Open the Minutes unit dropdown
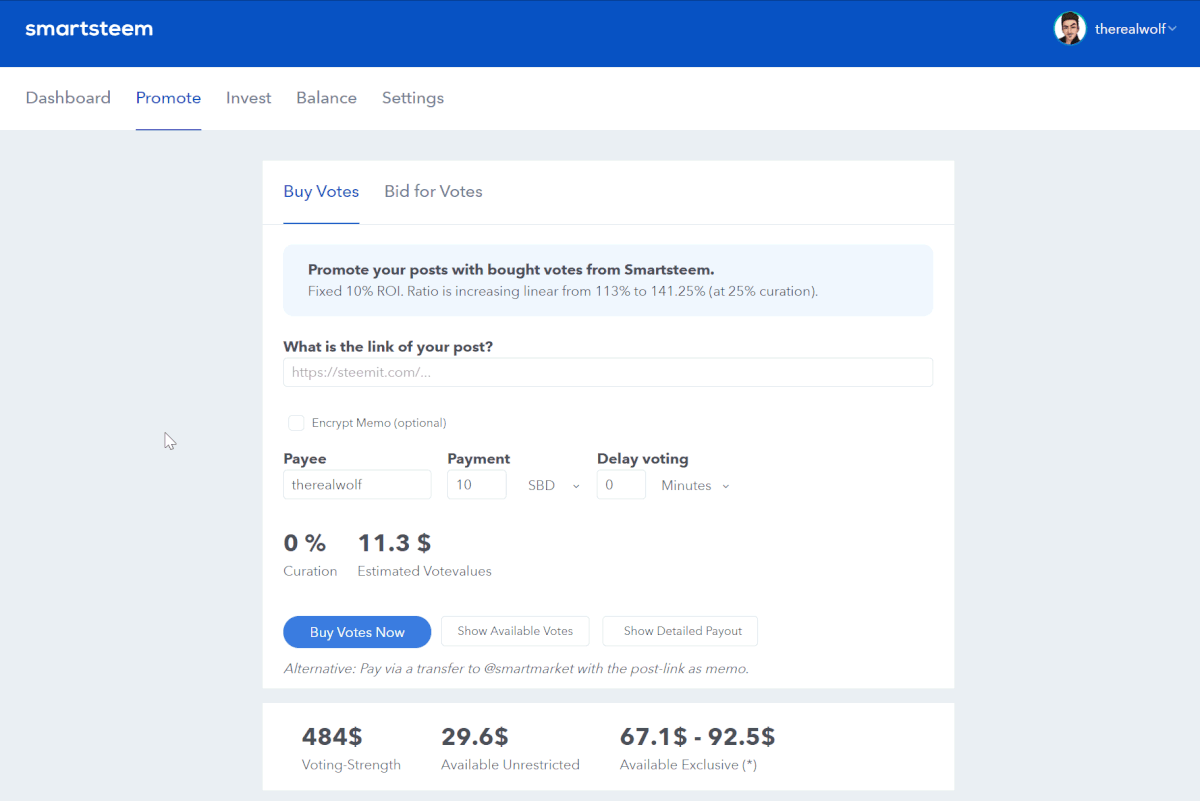1200x801 pixels. click(695, 485)
